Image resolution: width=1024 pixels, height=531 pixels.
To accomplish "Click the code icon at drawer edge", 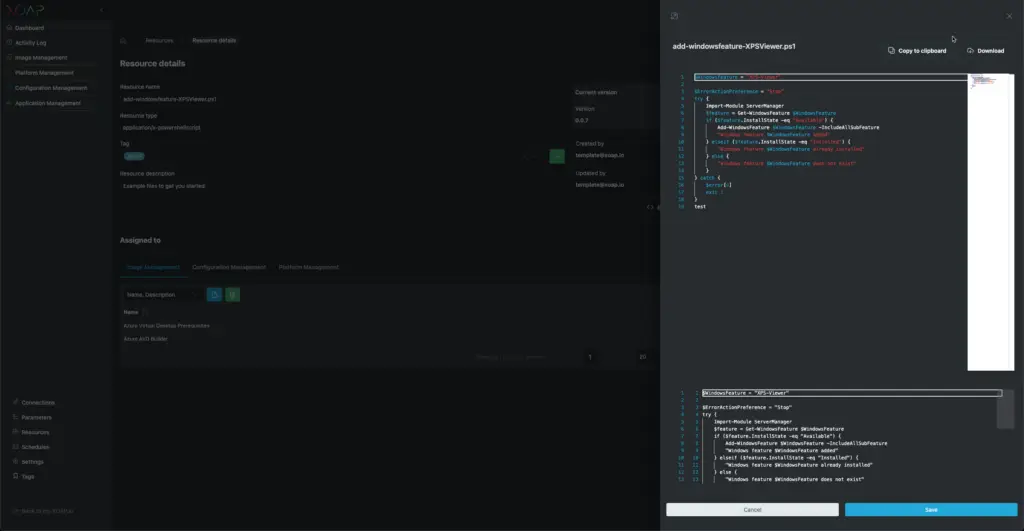I will point(650,207).
